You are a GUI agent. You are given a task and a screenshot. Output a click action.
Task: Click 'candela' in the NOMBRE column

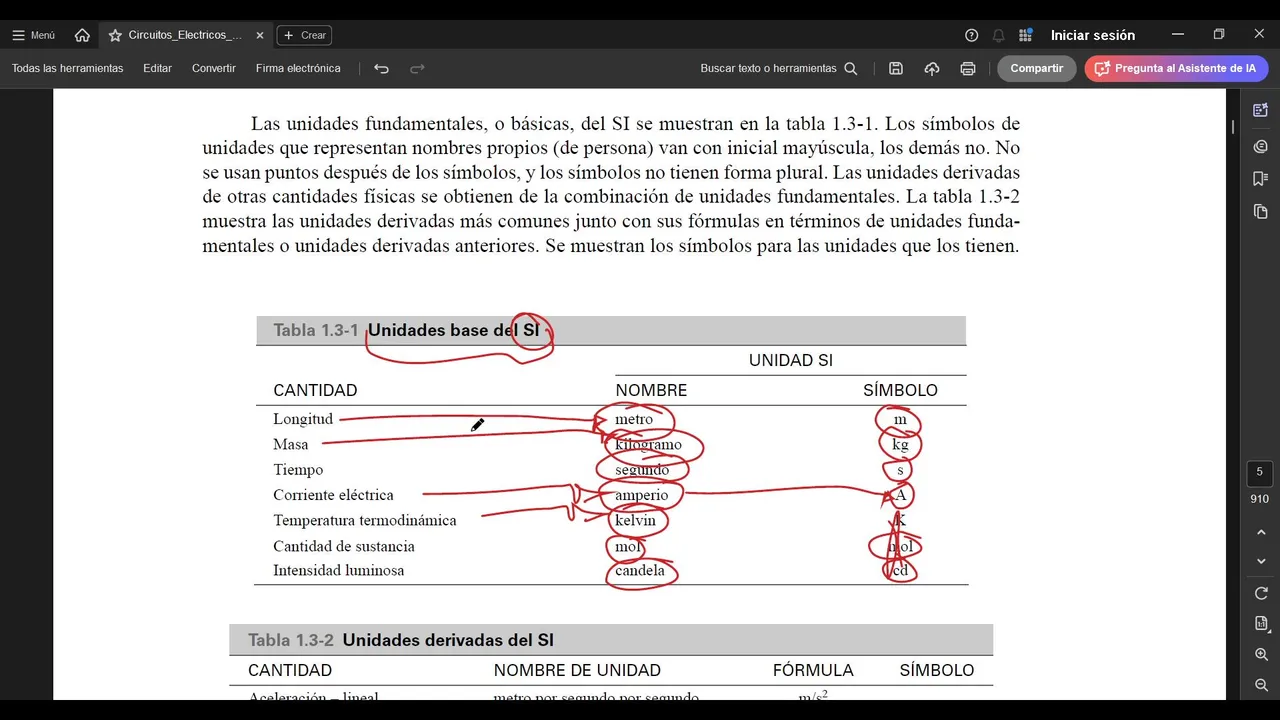tap(640, 571)
